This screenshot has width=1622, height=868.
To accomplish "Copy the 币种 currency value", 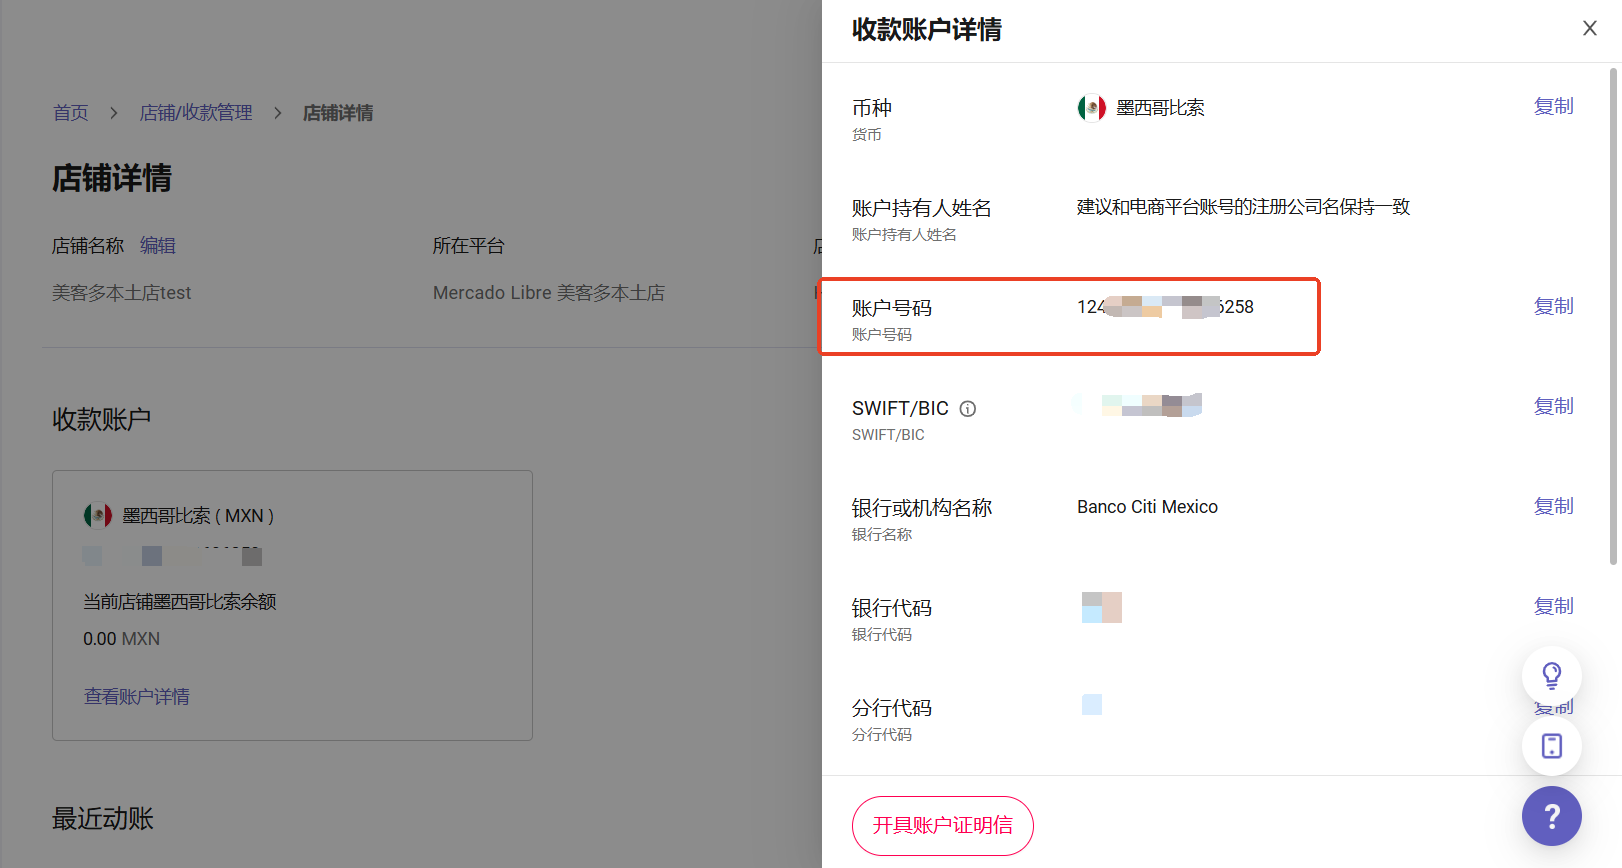I will (1553, 106).
